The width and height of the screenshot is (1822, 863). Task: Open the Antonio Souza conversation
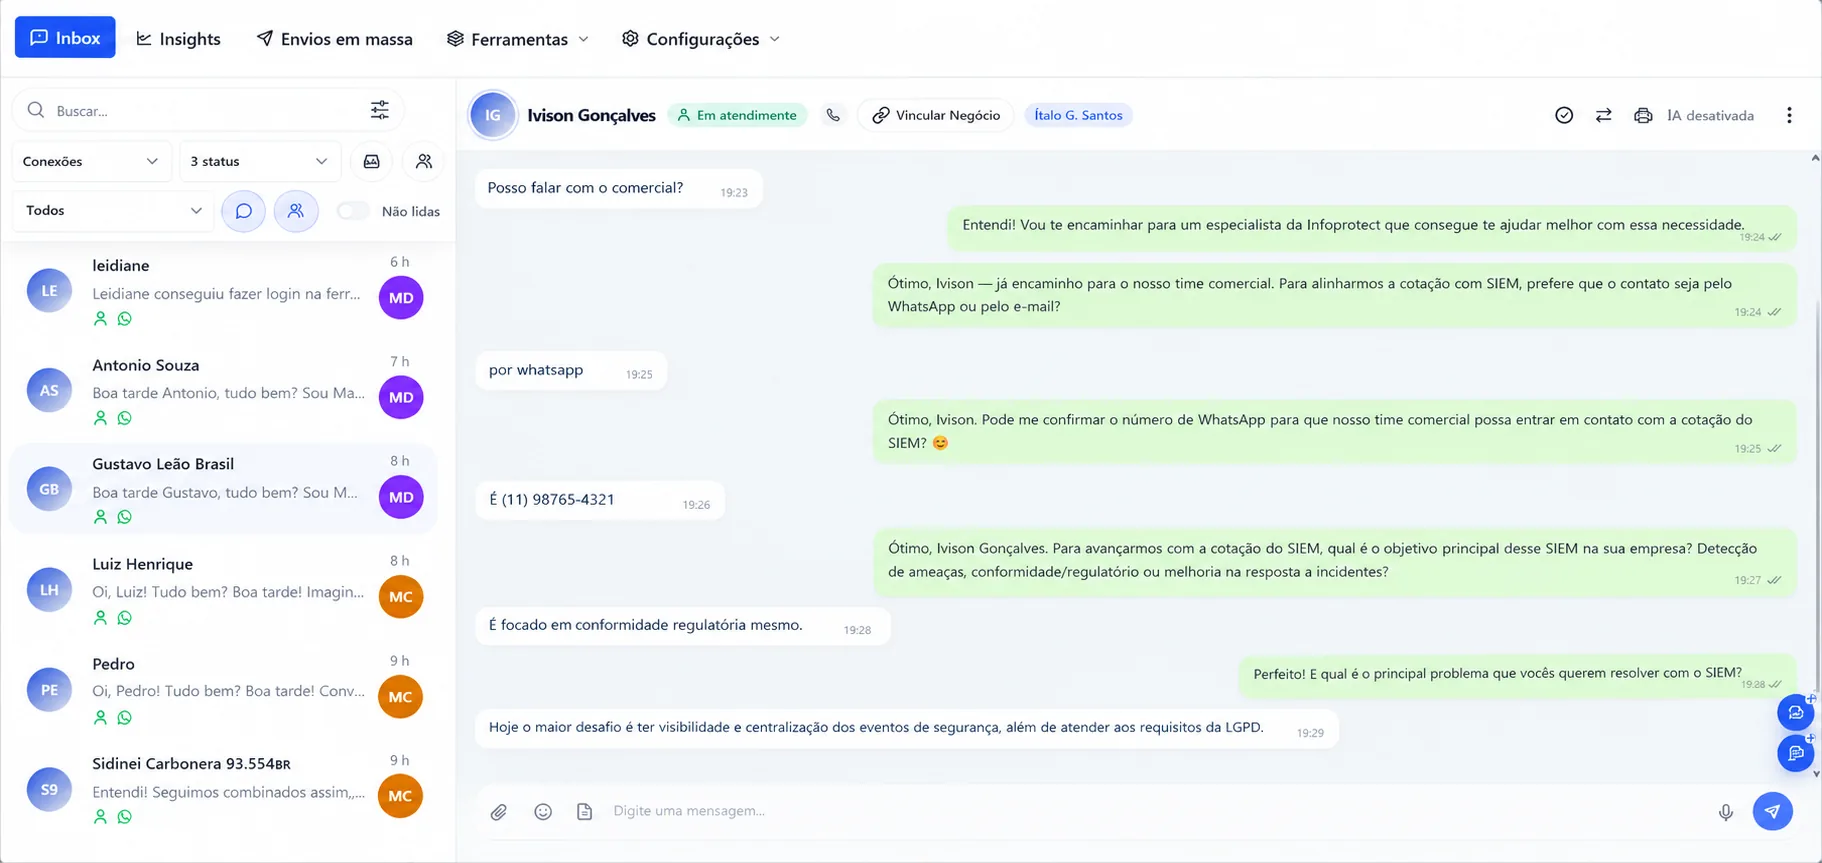click(224, 391)
